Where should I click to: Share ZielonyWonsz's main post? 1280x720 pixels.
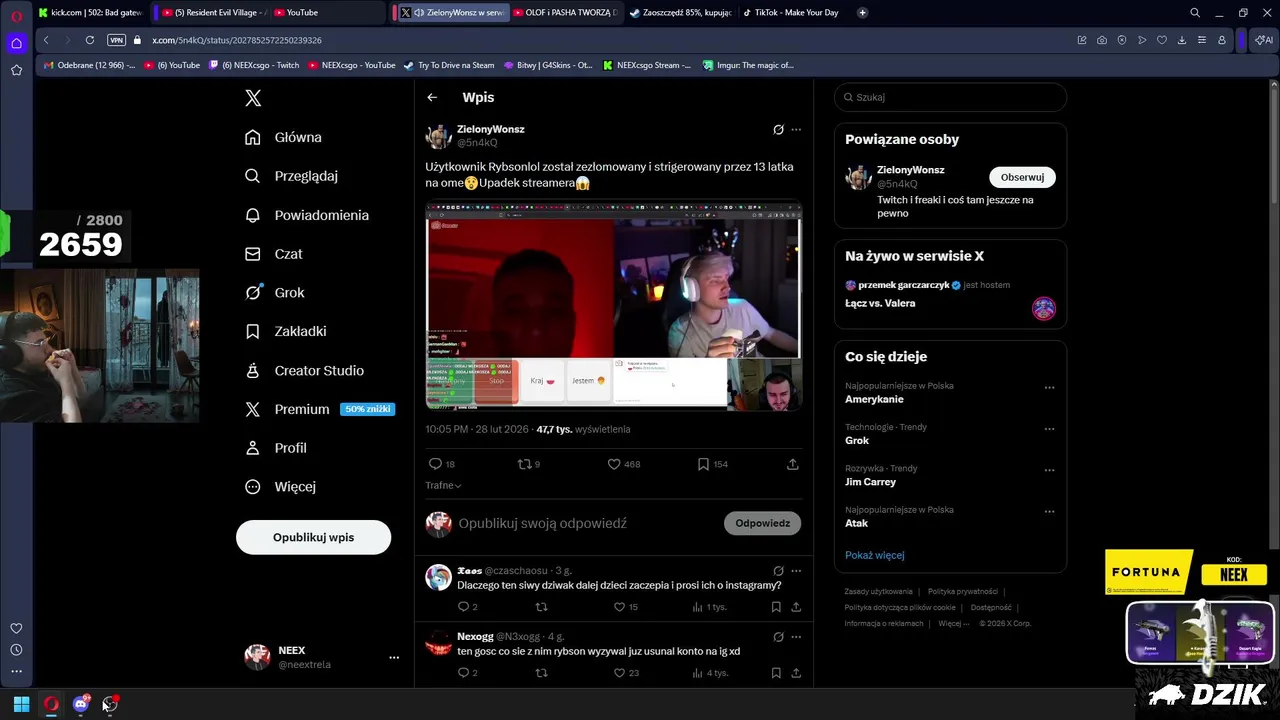point(793,464)
